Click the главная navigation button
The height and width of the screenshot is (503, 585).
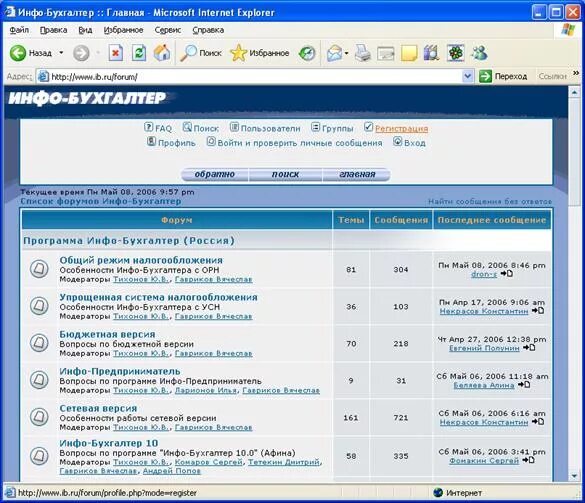tap(357, 174)
